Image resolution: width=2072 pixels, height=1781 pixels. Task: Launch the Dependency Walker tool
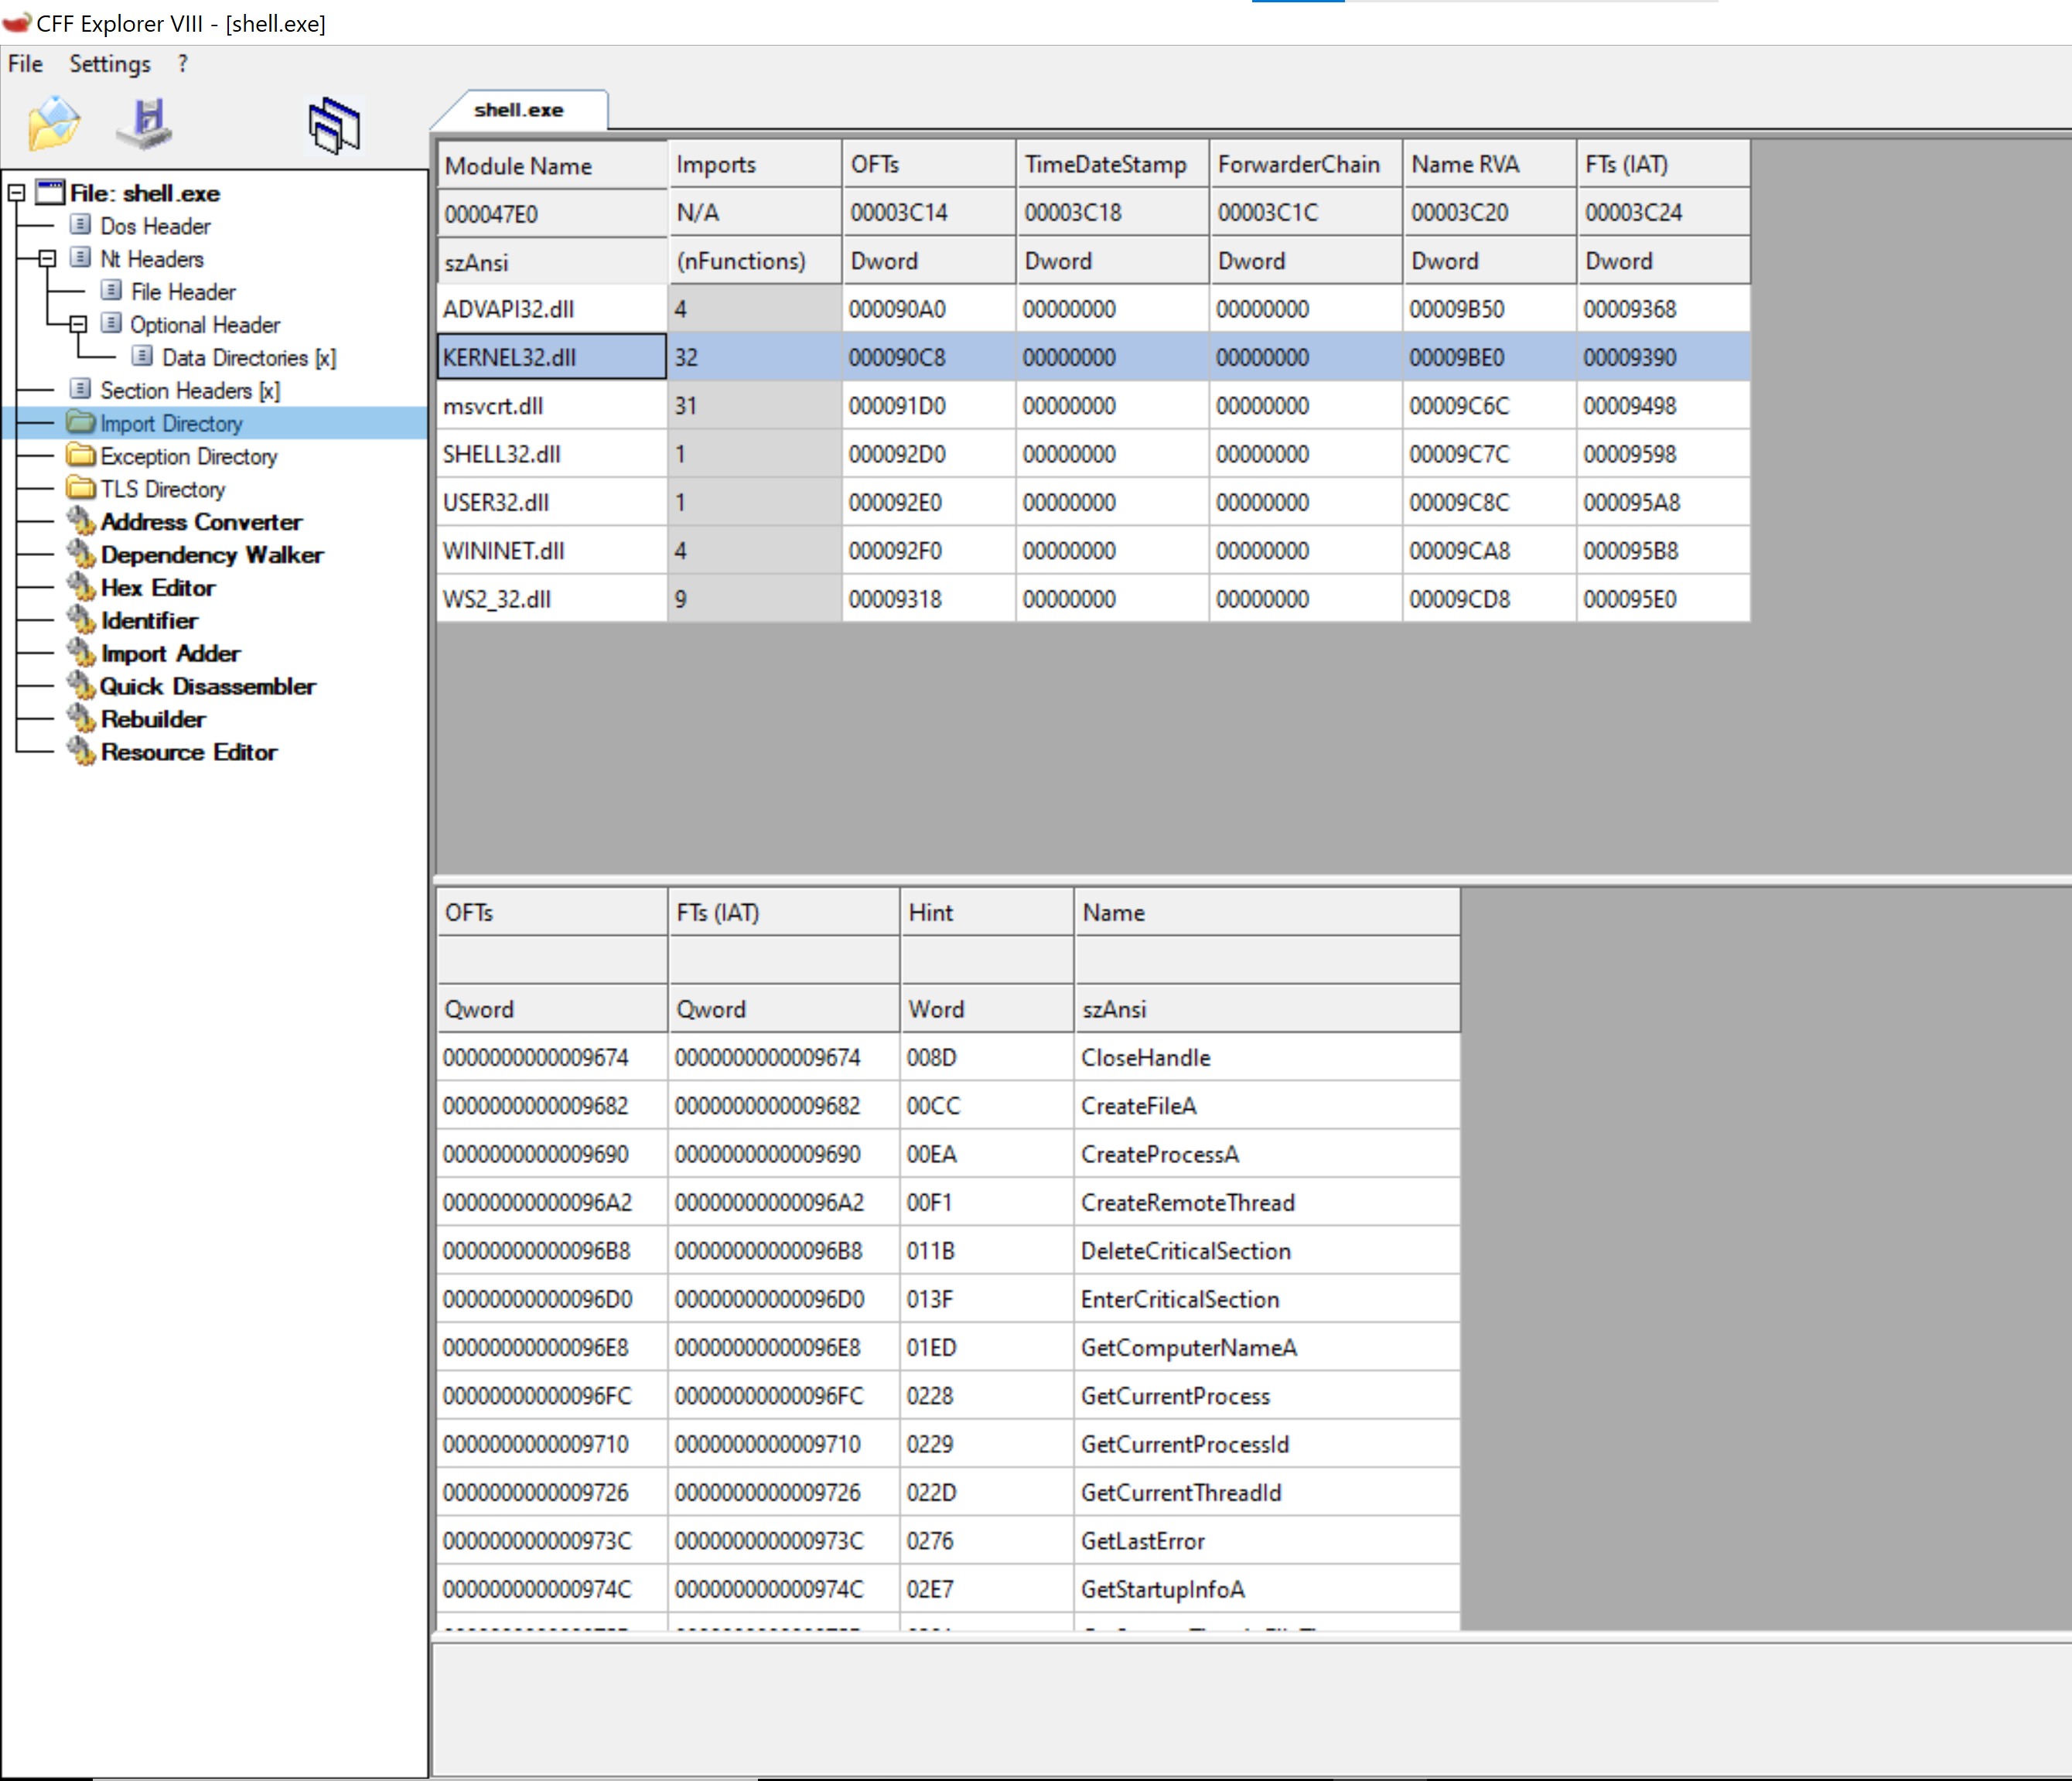(x=212, y=555)
